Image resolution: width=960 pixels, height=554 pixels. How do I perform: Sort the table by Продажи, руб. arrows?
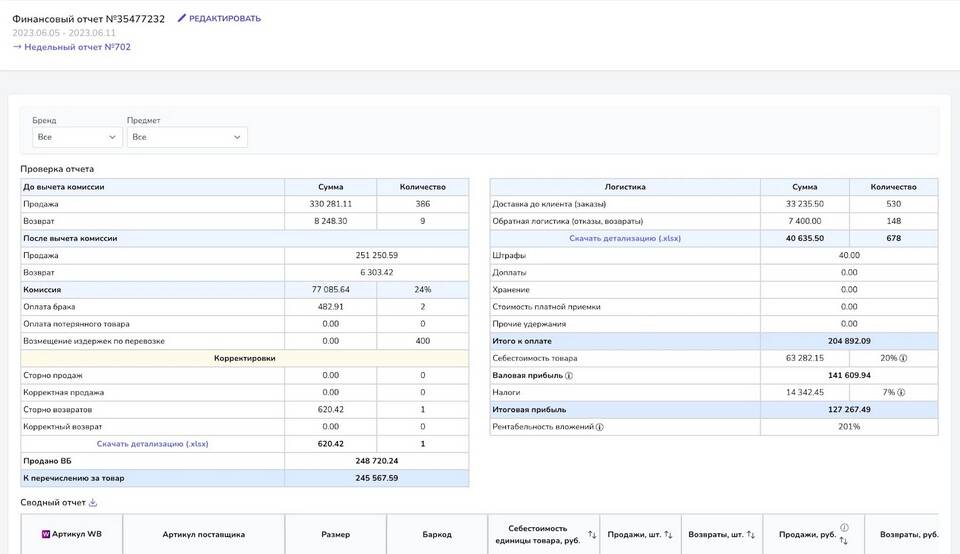[x=844, y=541]
